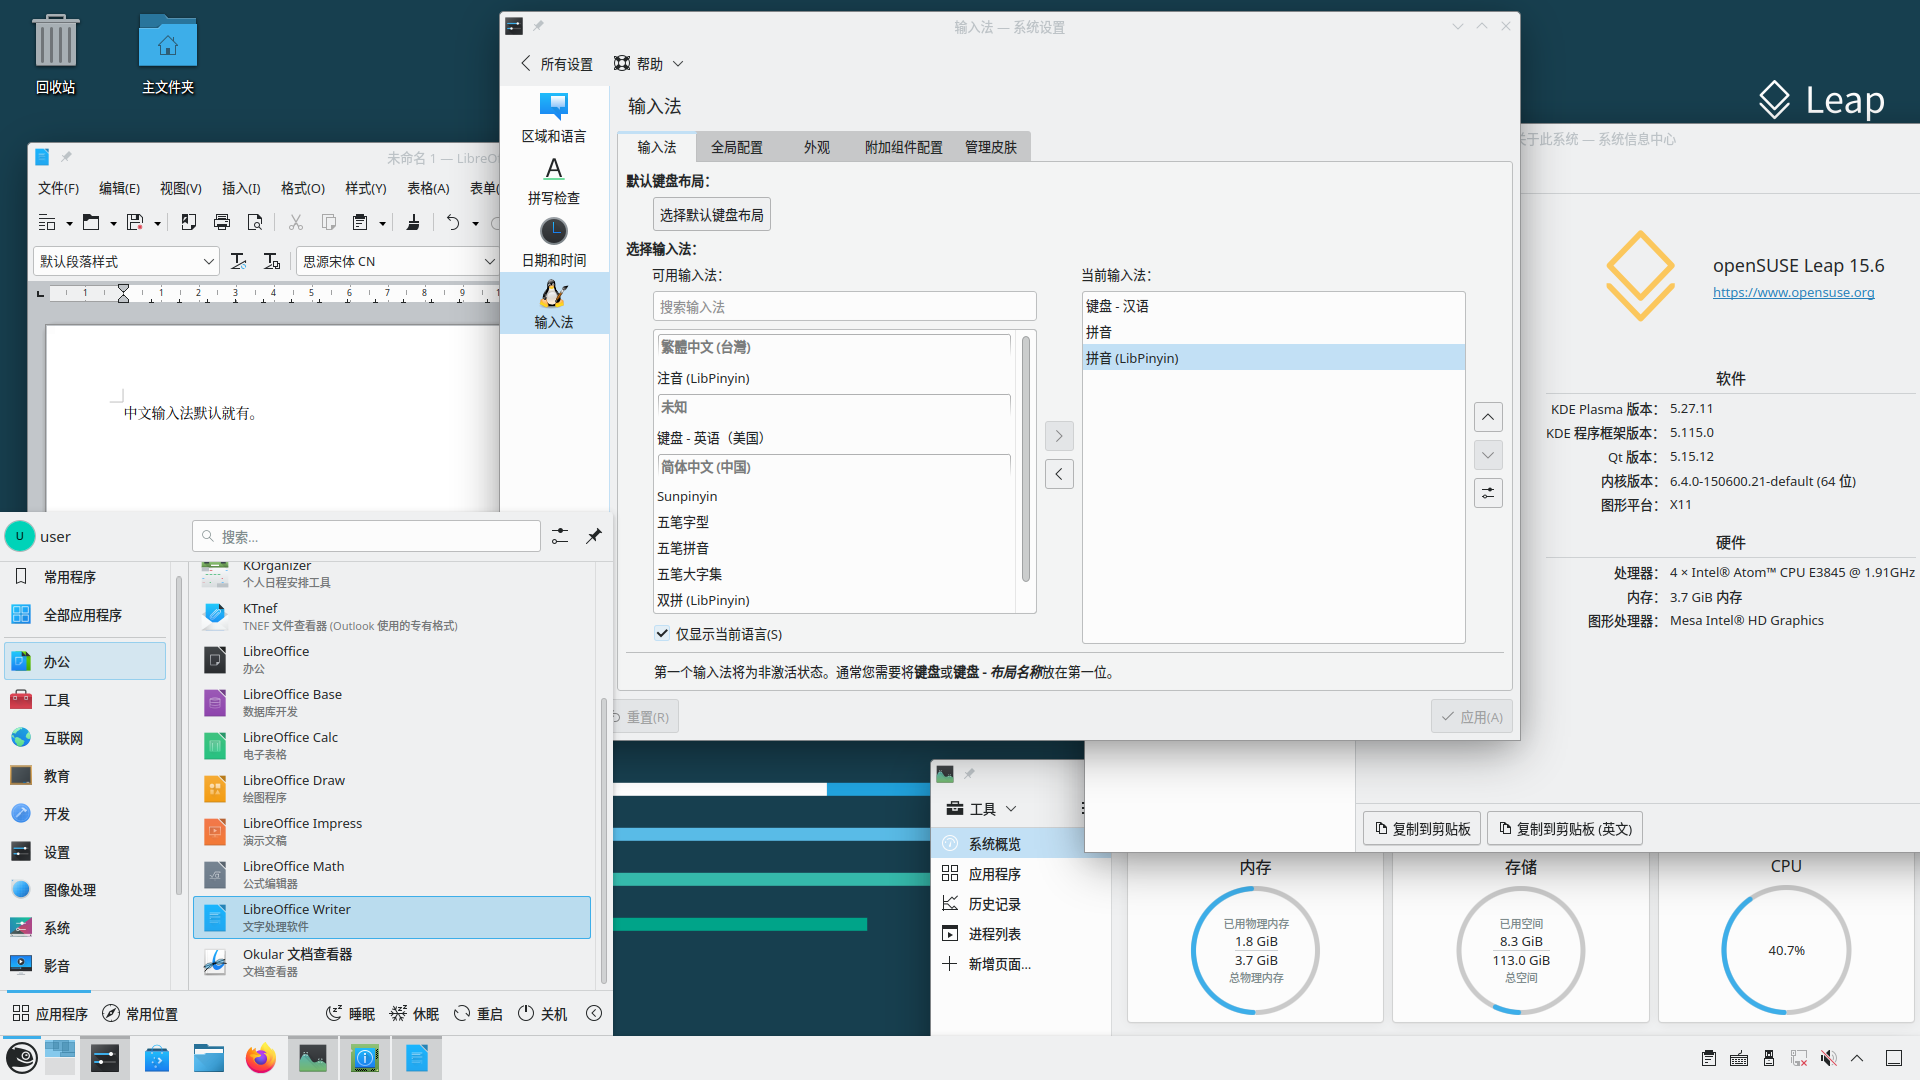1920x1080 pixels.
Task: Click the cut icon in Writer toolbar
Action: pyautogui.click(x=295, y=222)
